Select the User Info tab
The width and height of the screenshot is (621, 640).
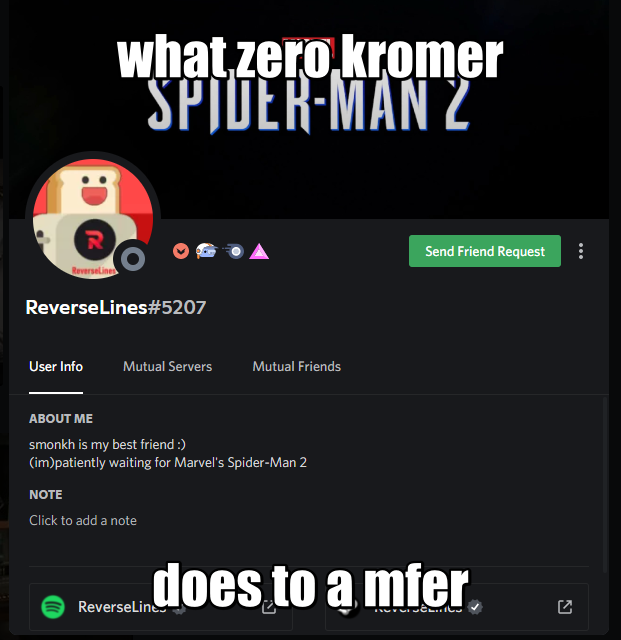tap(56, 367)
